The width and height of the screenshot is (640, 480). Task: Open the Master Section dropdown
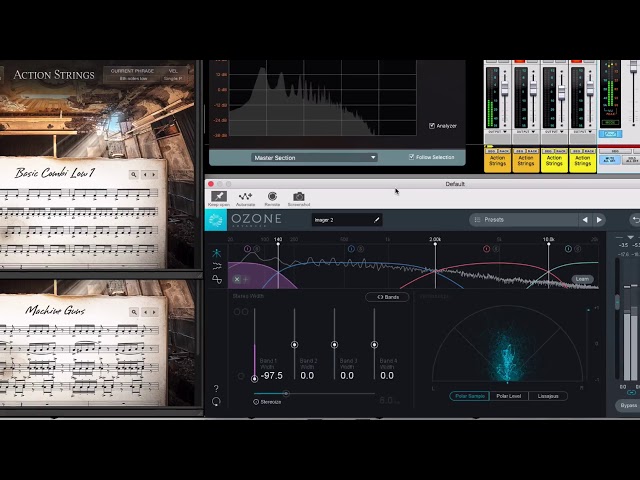pyautogui.click(x=314, y=158)
